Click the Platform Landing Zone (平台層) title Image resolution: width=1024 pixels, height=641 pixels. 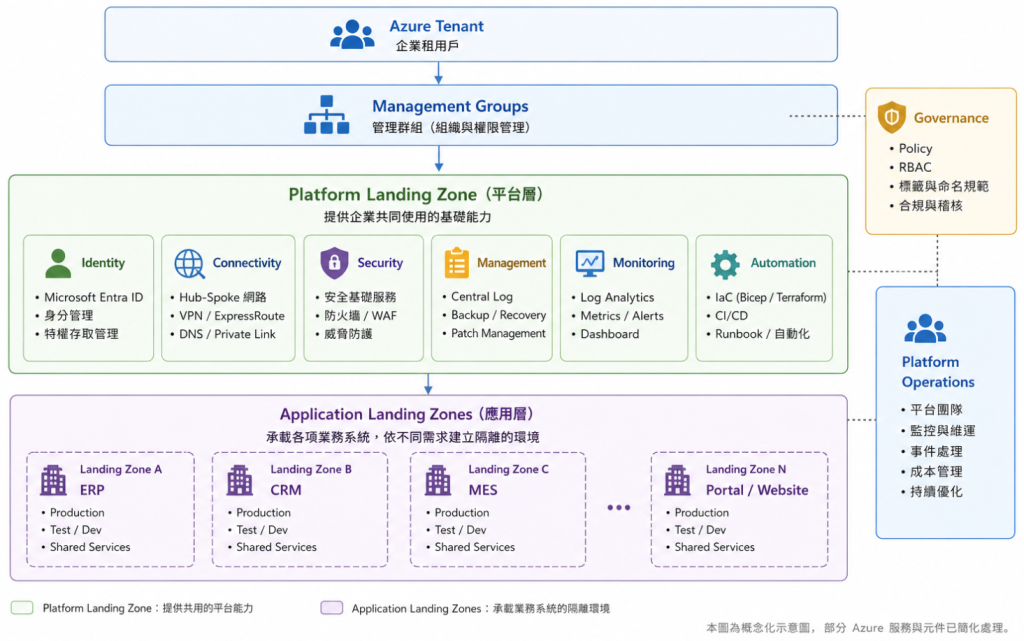point(418,195)
